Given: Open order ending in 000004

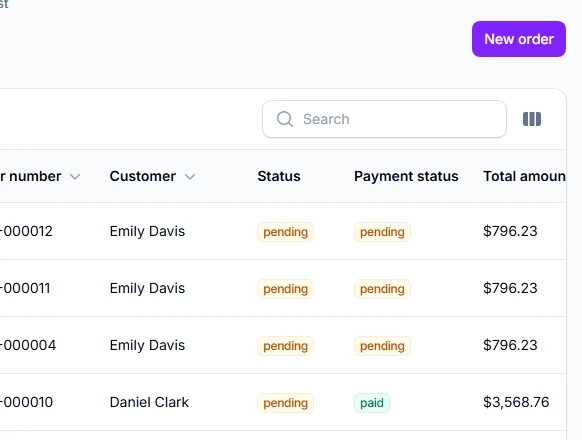Looking at the screenshot, I should (x=28, y=345).
